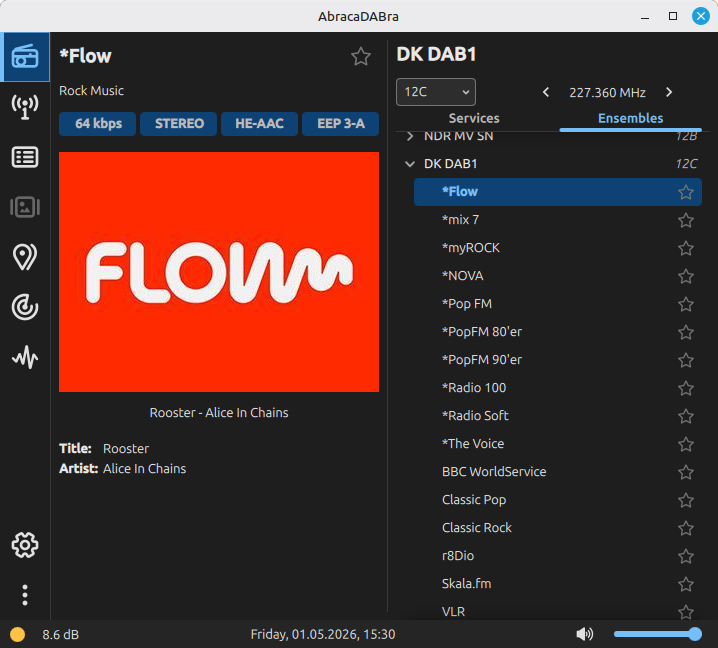
Task: Select *Radio 100 service
Action: pyautogui.click(x=558, y=388)
